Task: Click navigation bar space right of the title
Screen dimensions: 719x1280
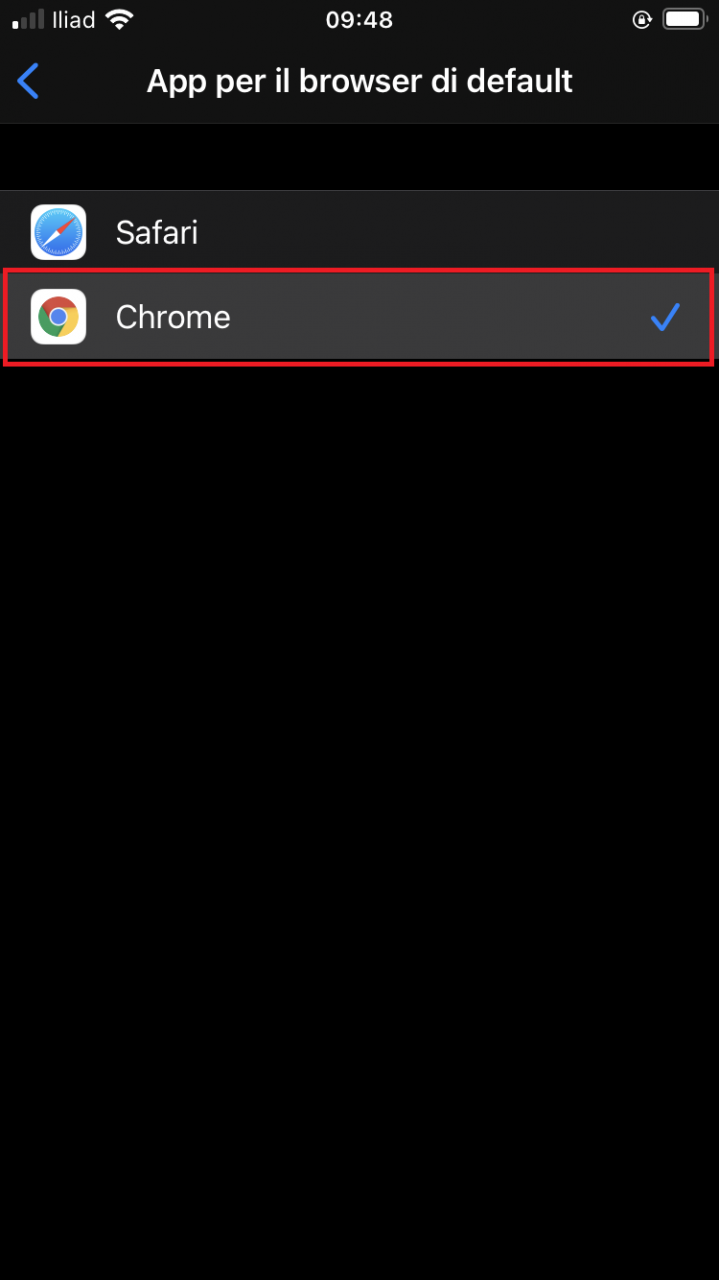Action: point(645,81)
